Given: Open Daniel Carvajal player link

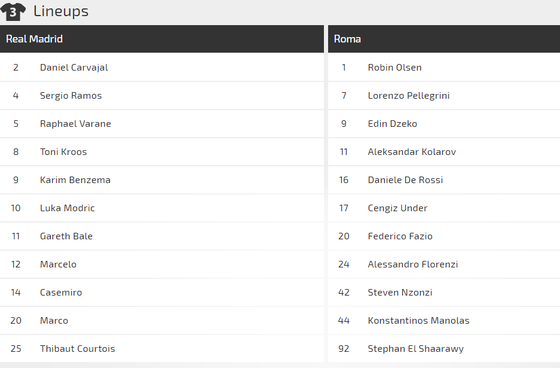Looking at the screenshot, I should (74, 68).
